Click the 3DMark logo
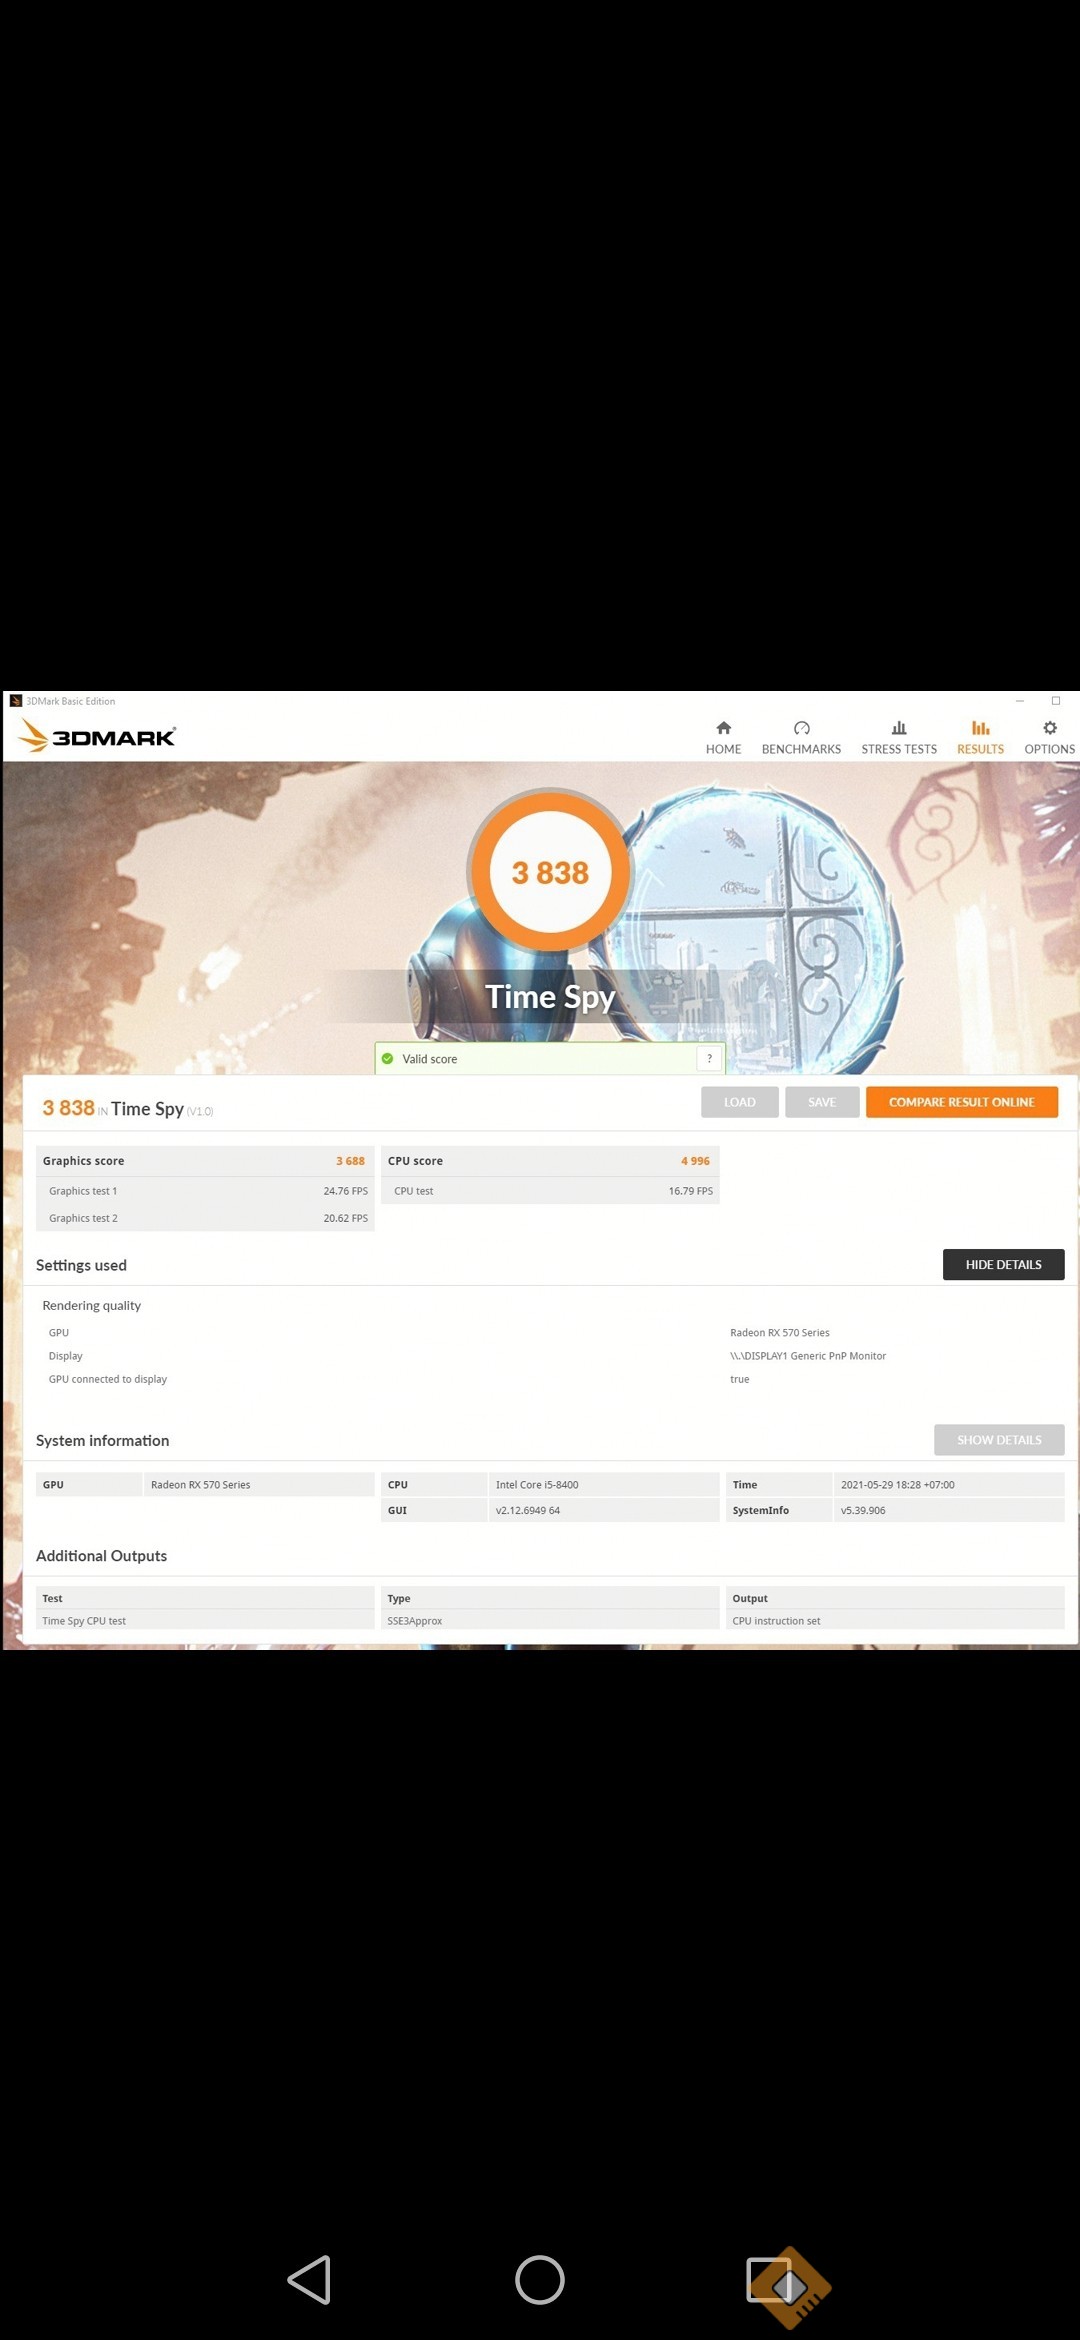The height and width of the screenshot is (2340, 1080). 97,736
